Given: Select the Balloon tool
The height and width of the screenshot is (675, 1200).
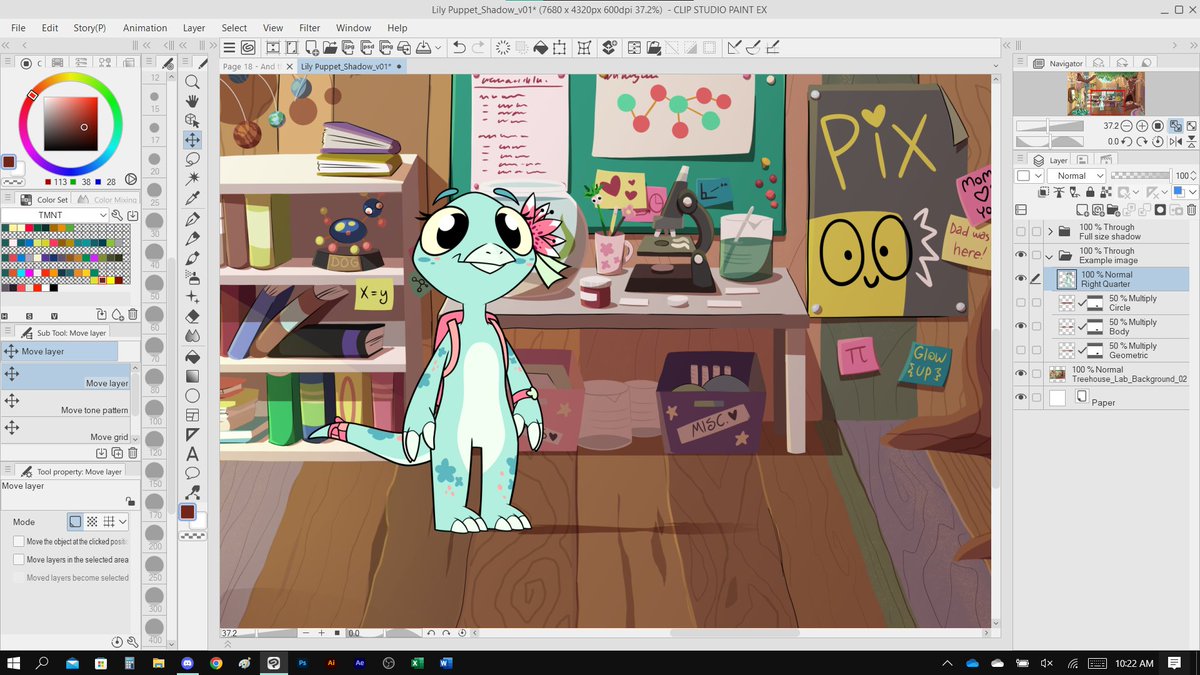Looking at the screenshot, I should [192, 473].
